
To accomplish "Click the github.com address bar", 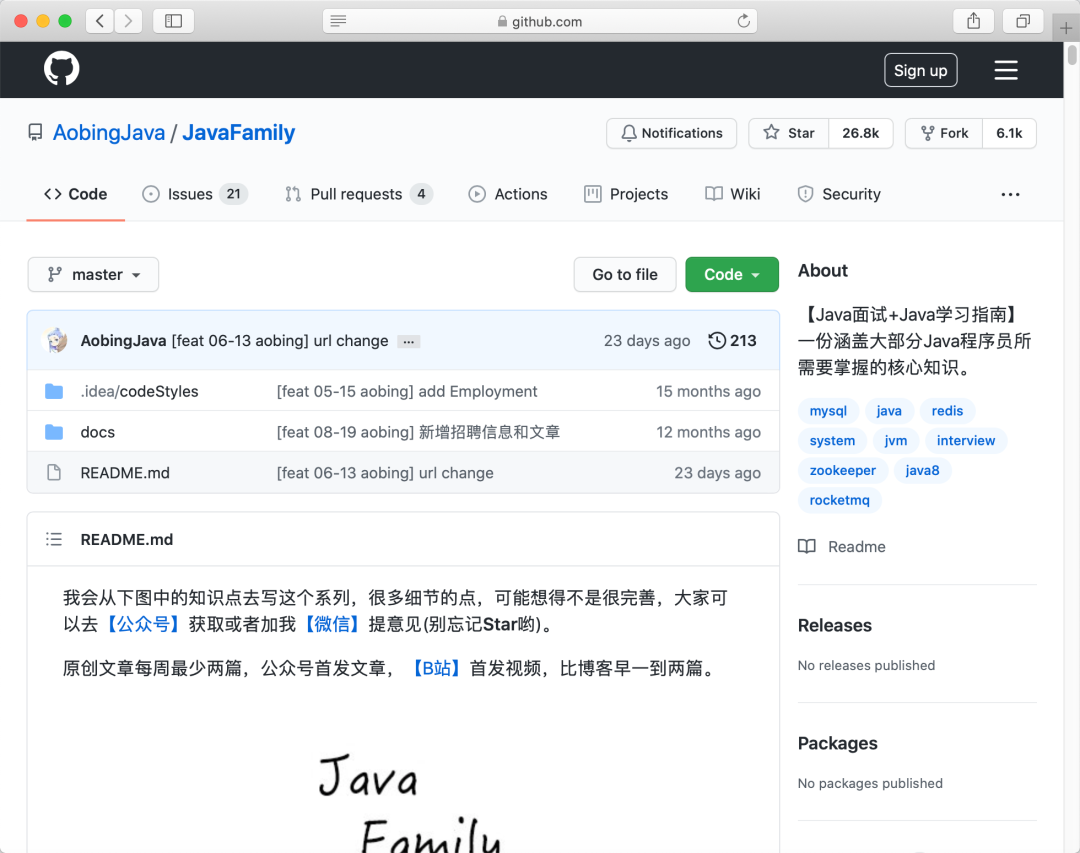I will [539, 21].
